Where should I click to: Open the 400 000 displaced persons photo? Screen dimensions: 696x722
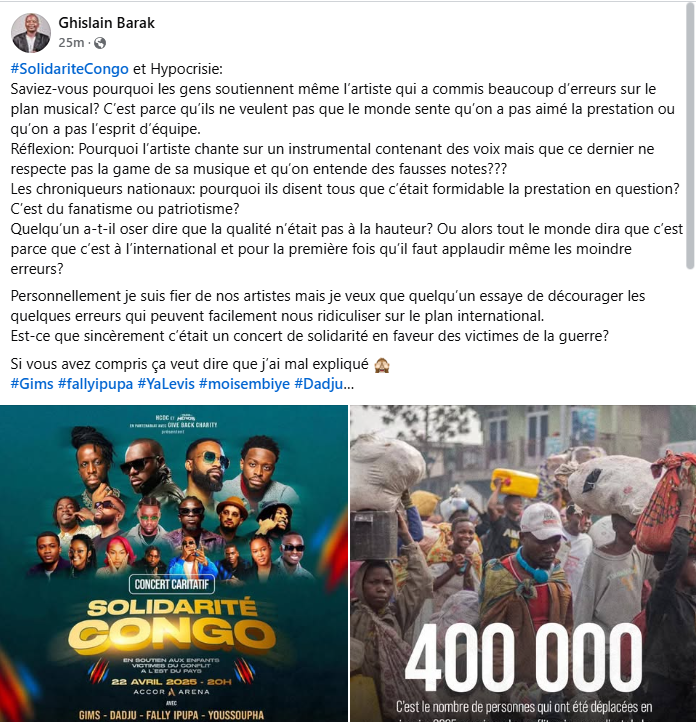coord(523,564)
